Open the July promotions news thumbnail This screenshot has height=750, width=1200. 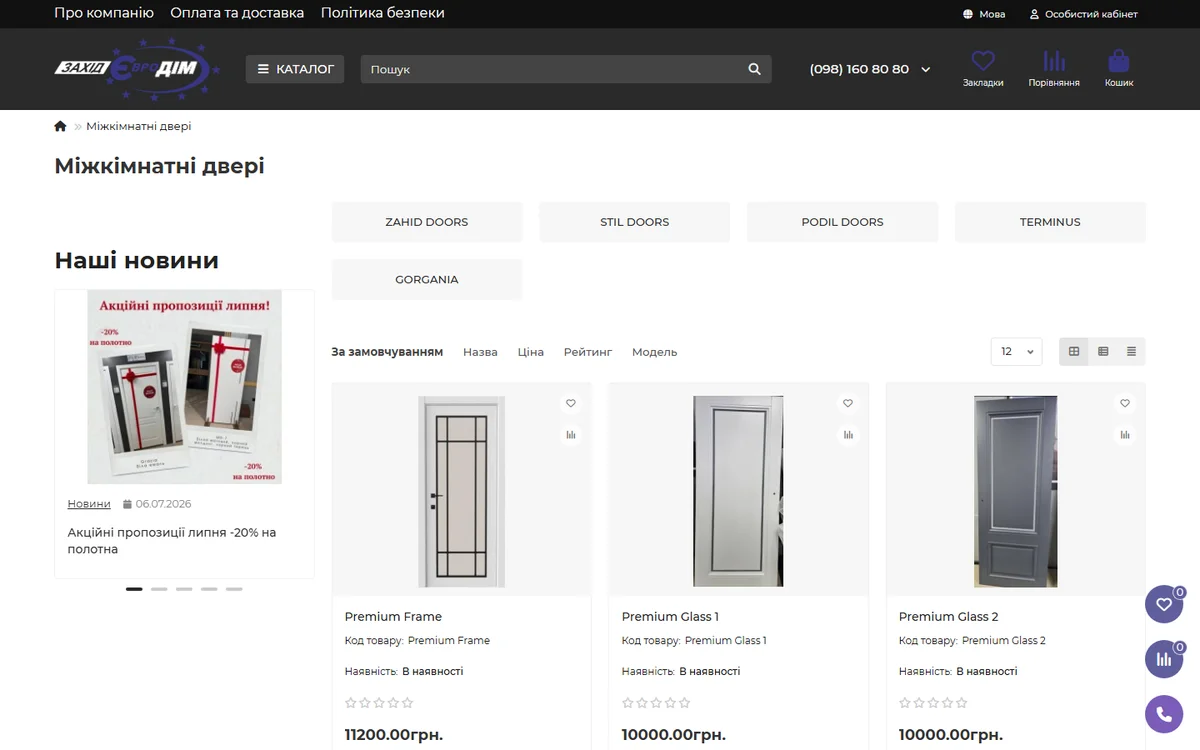point(184,387)
